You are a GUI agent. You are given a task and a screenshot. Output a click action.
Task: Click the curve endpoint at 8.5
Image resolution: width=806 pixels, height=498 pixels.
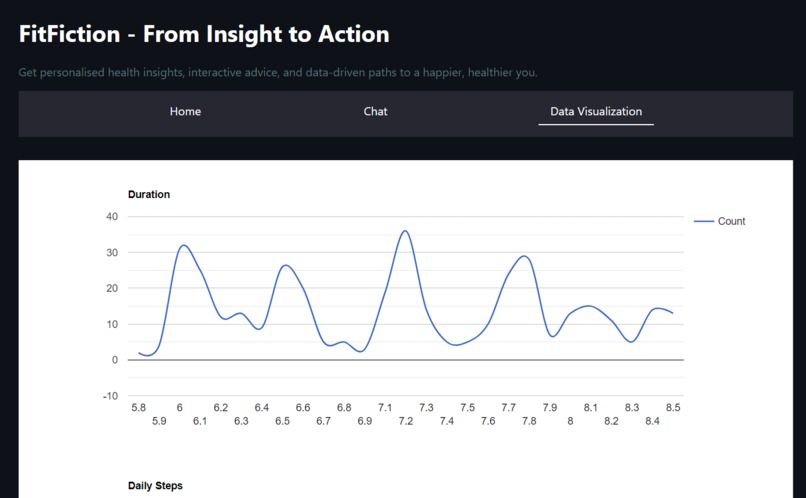click(x=672, y=313)
